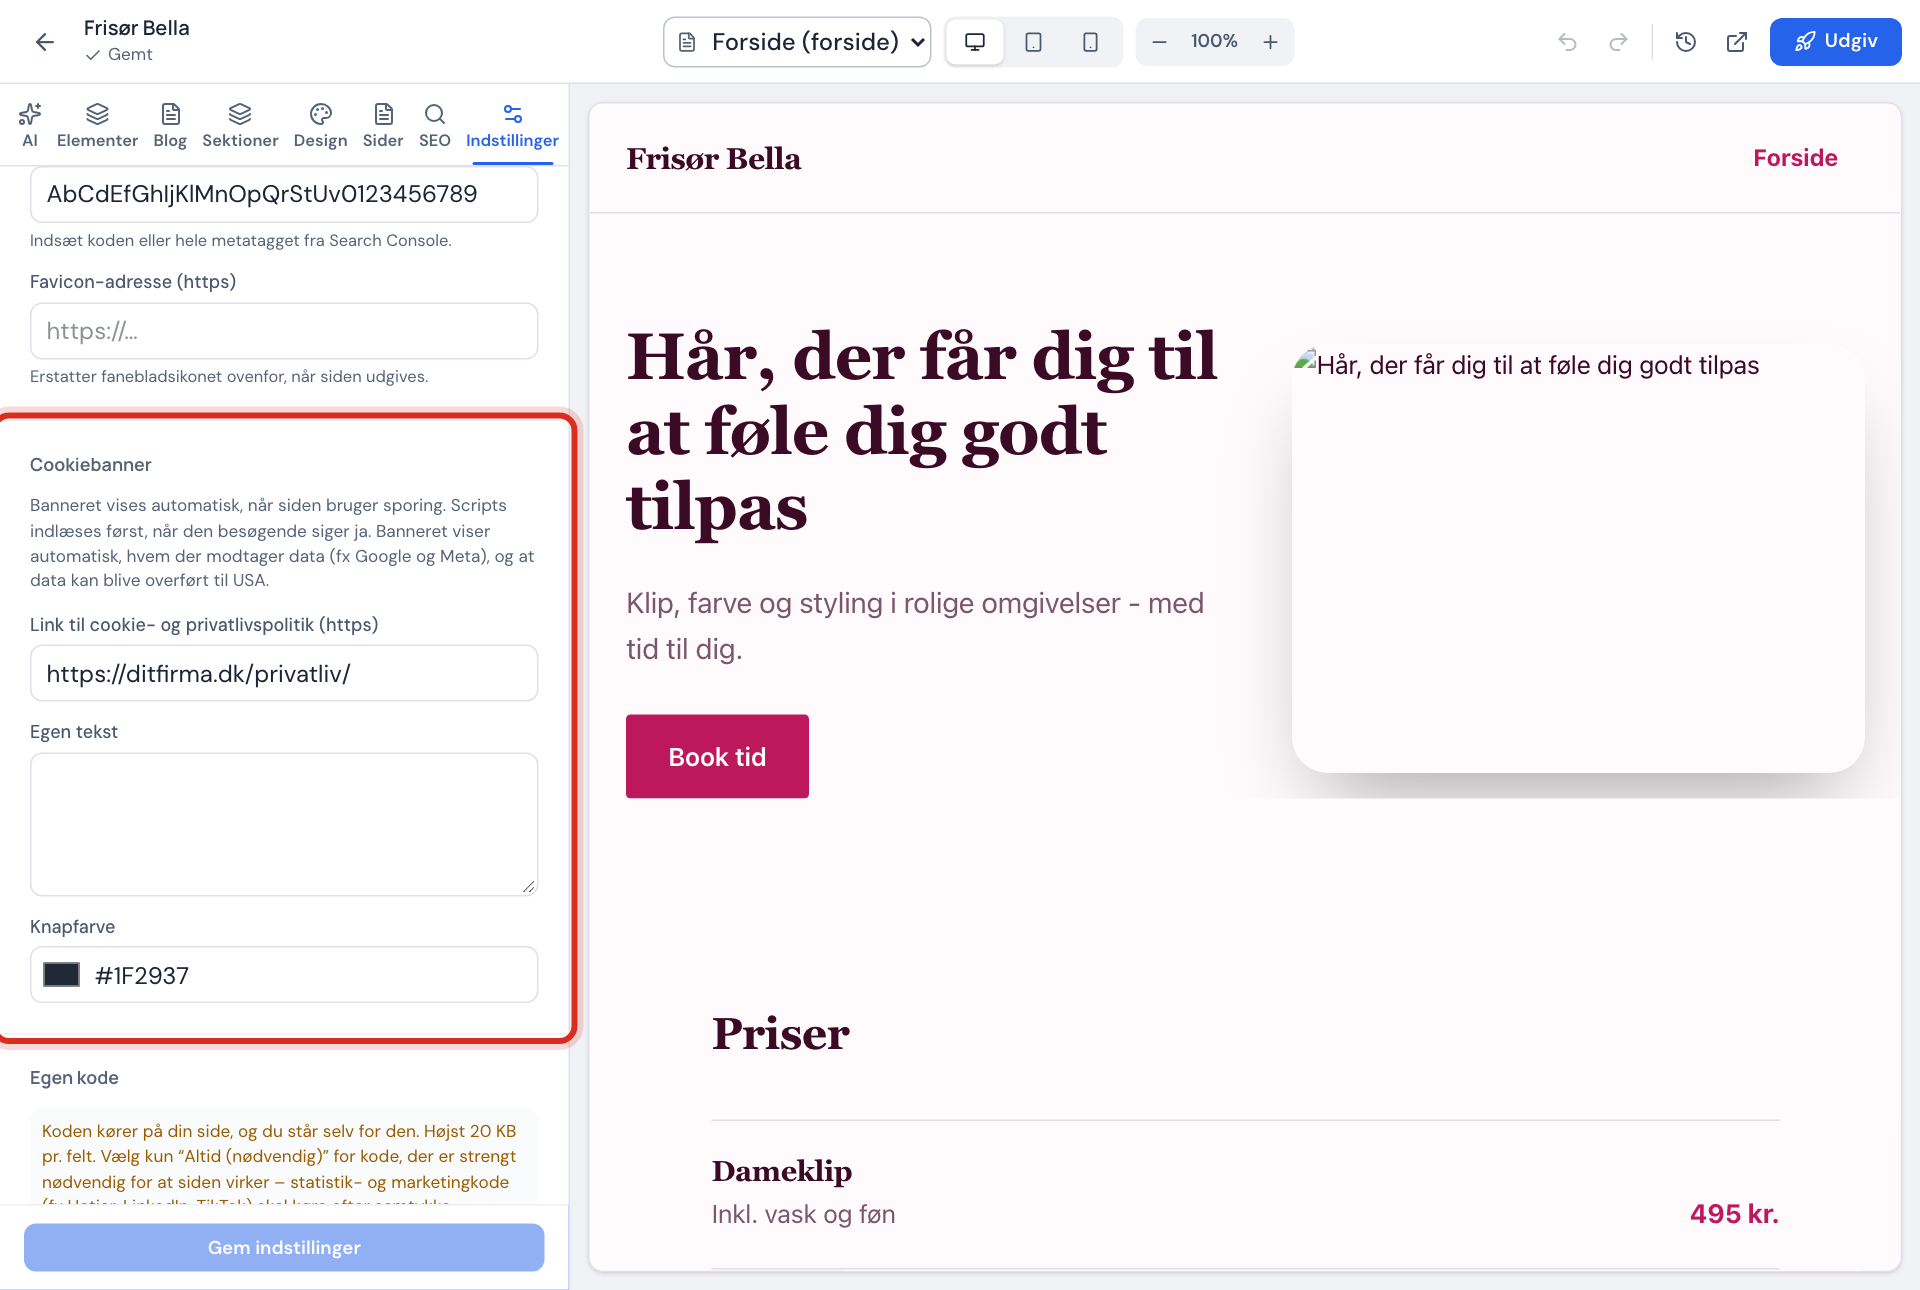
Task: Open version history clock icon
Action: pos(1686,42)
